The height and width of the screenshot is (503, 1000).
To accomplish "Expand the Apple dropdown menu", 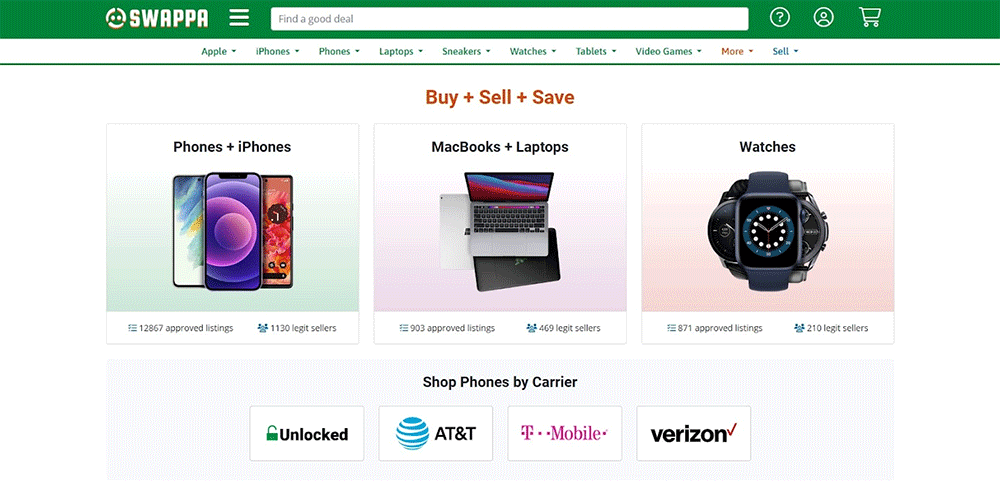I will [219, 52].
